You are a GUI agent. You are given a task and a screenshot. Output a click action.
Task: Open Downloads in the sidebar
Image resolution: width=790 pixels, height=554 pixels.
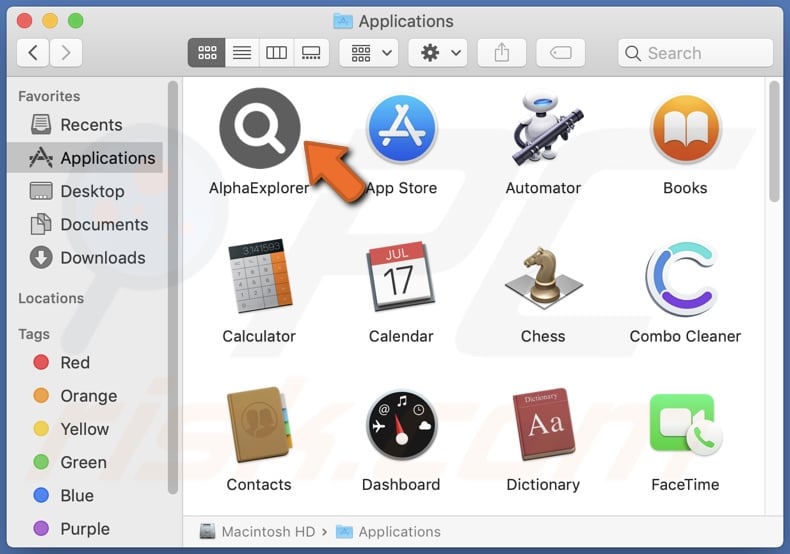coord(85,257)
